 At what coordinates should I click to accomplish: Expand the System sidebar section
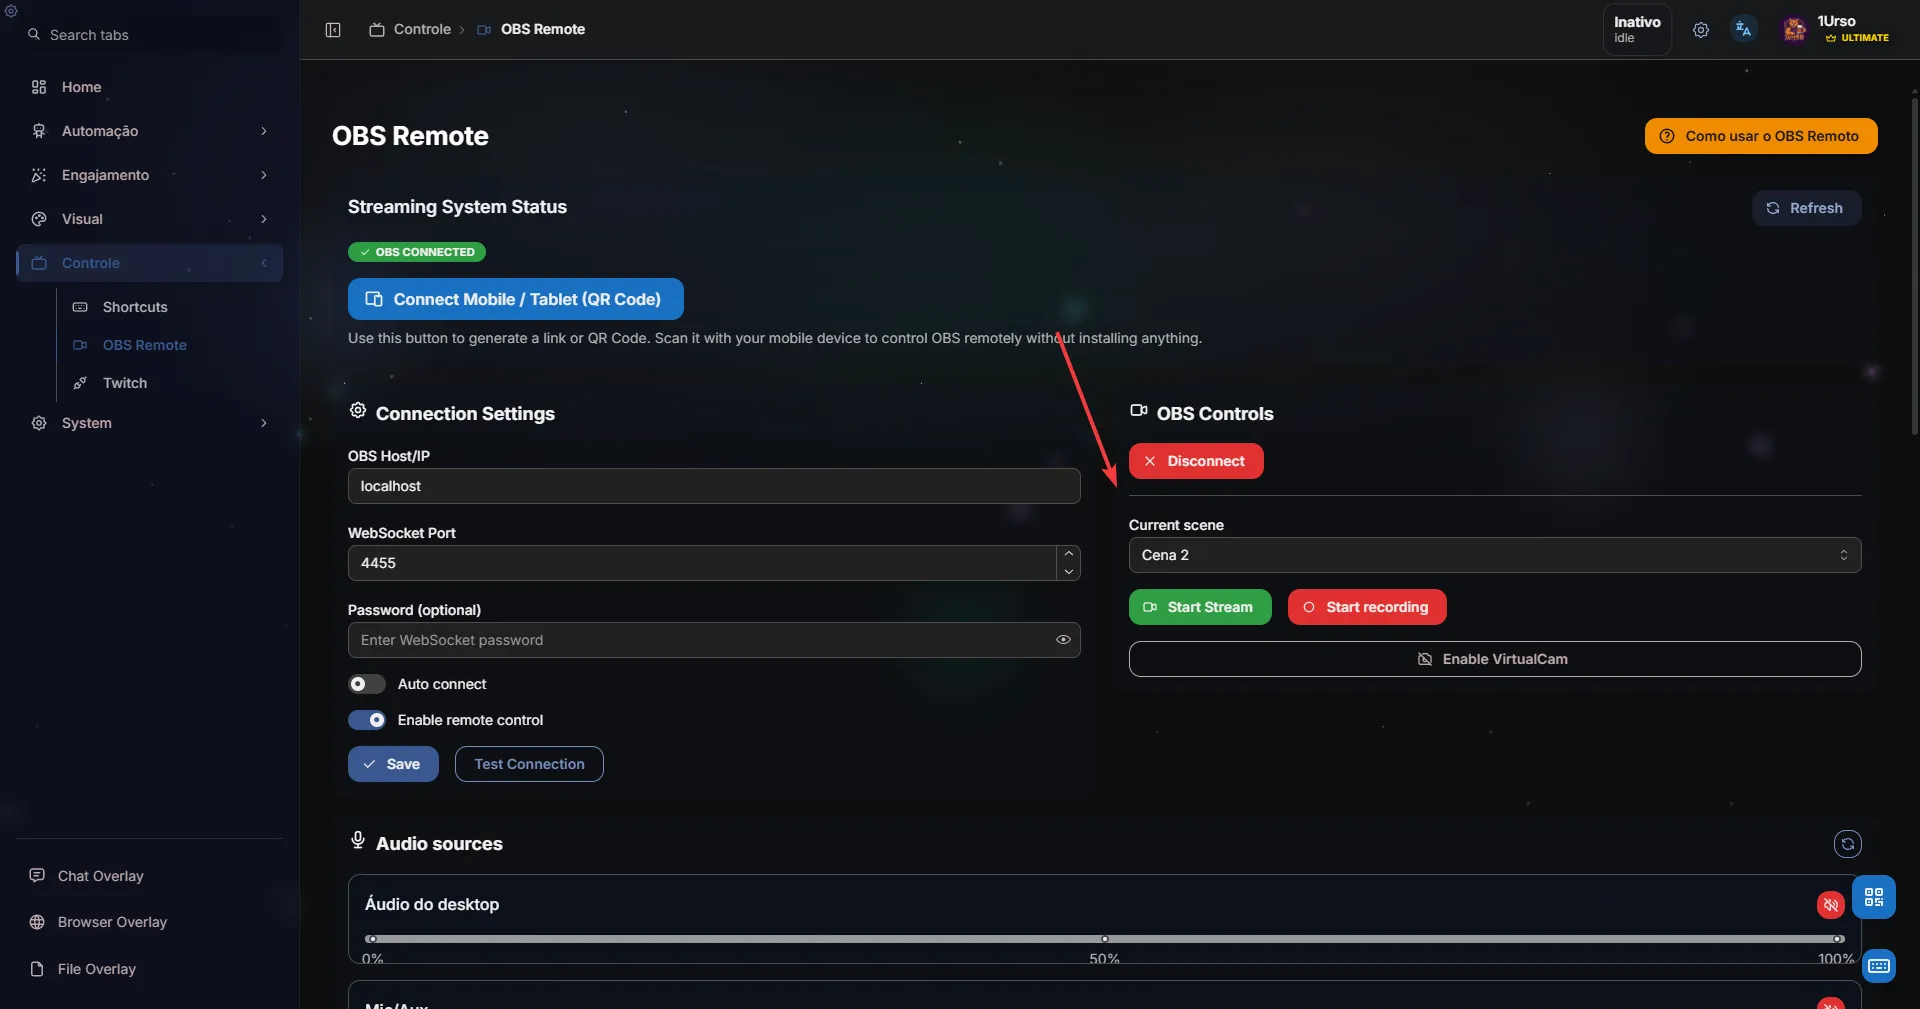tap(150, 423)
